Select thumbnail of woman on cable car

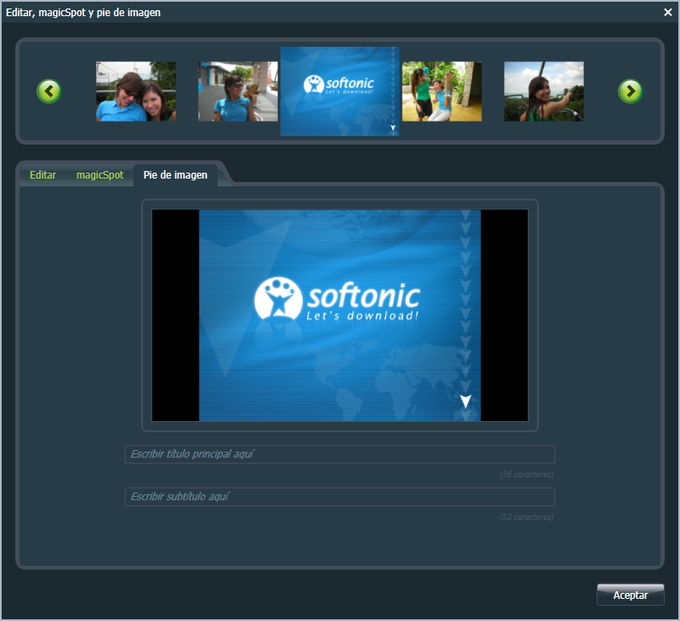tap(544, 91)
